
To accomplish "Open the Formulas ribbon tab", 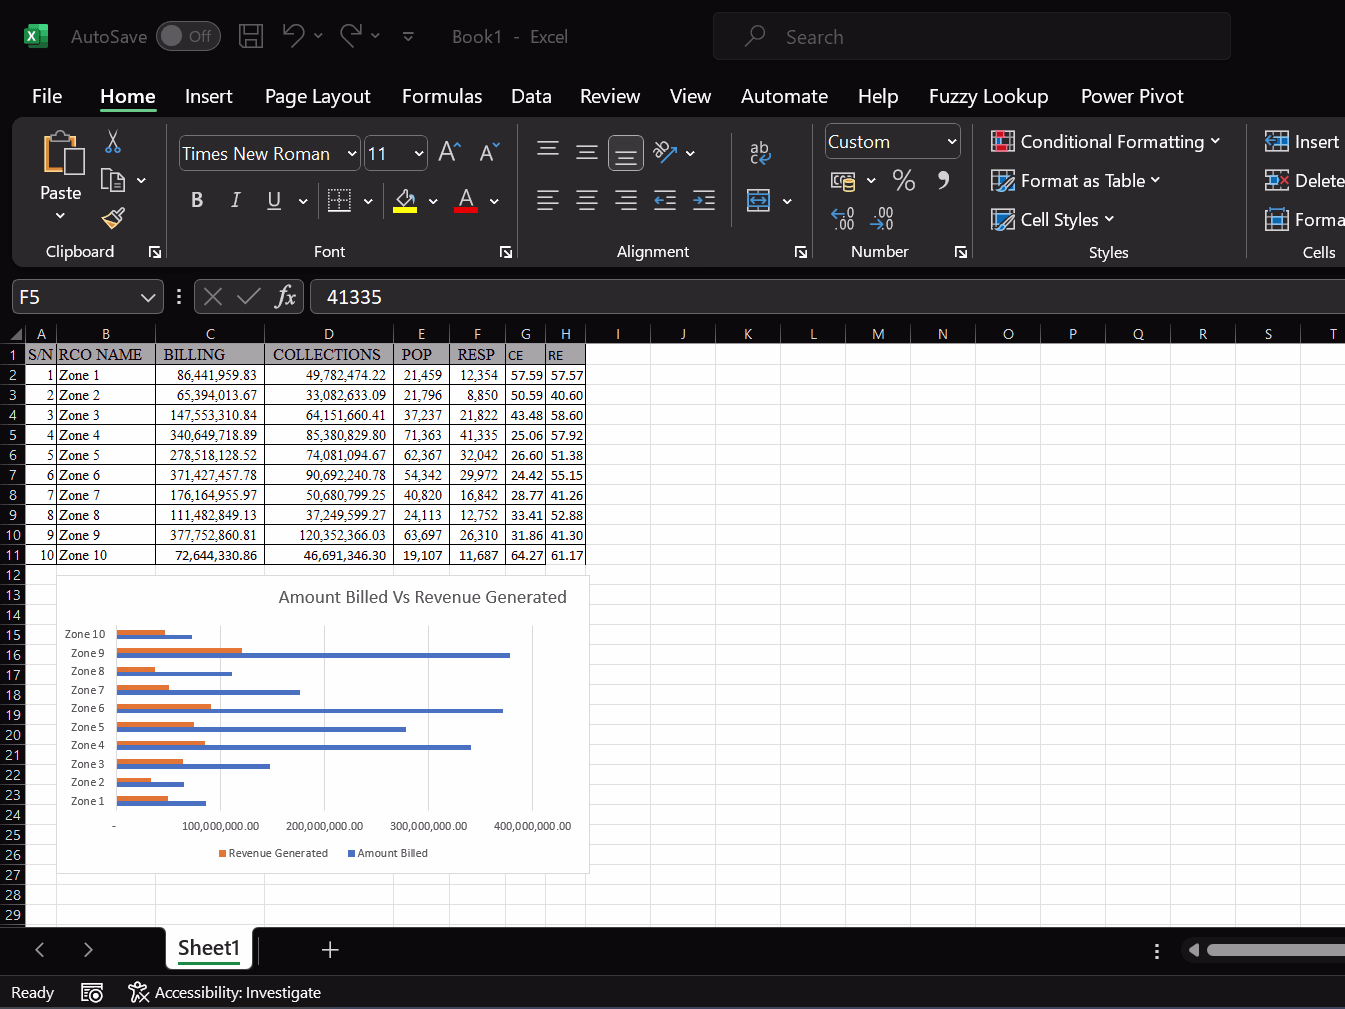I will (441, 96).
